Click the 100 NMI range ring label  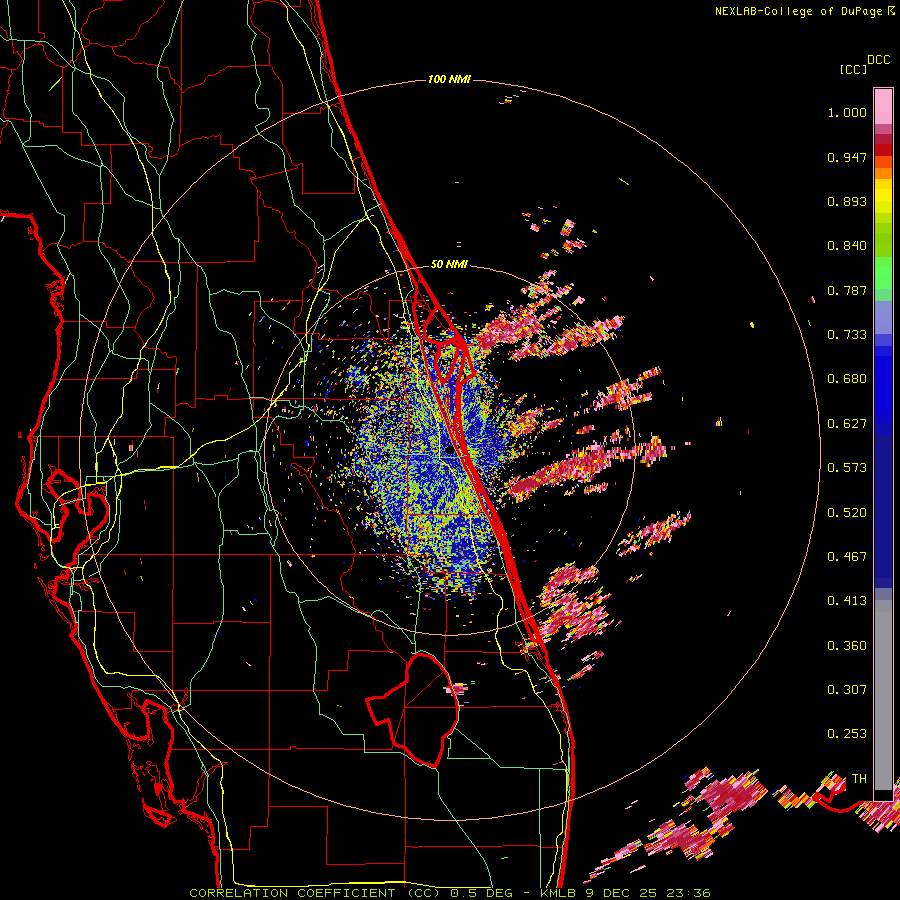click(x=449, y=79)
